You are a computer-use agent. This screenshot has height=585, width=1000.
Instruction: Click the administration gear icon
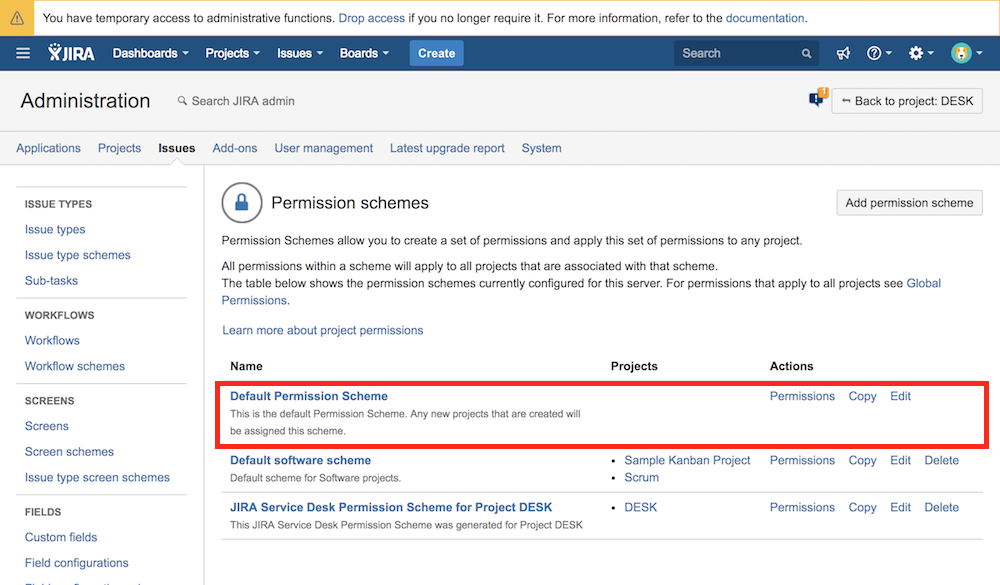tap(916, 53)
